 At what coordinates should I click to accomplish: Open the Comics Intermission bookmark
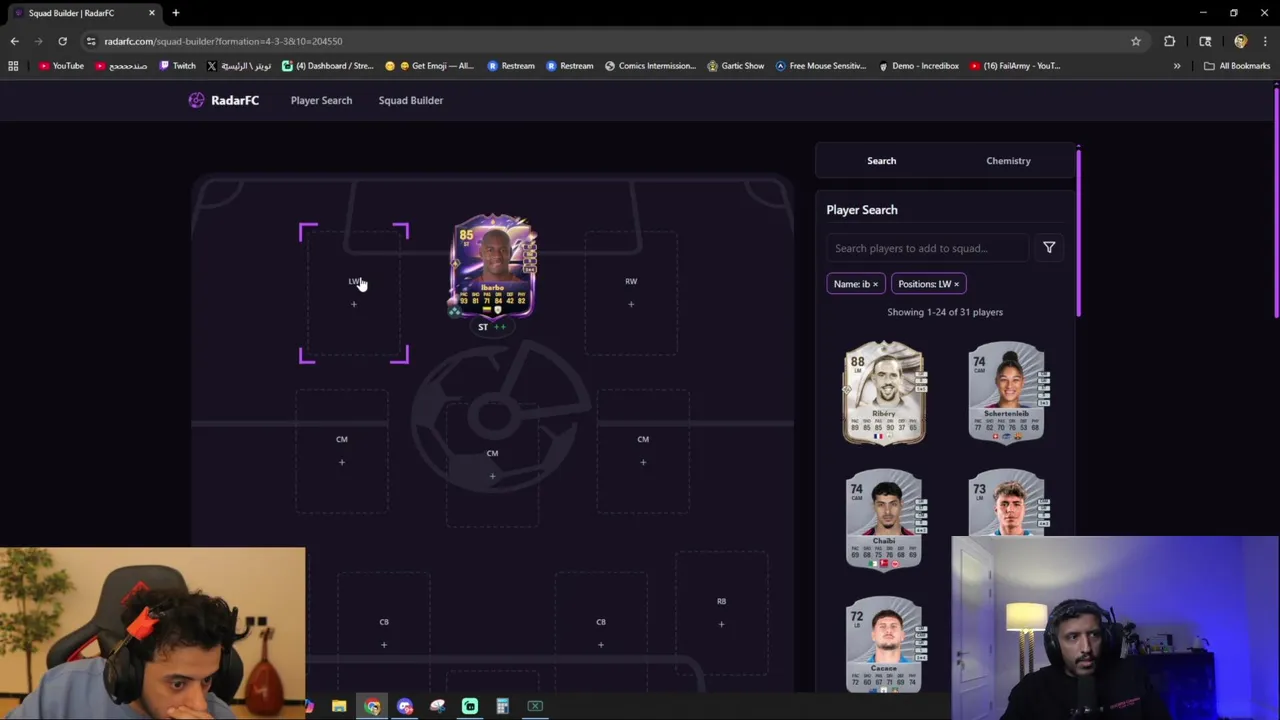point(650,66)
